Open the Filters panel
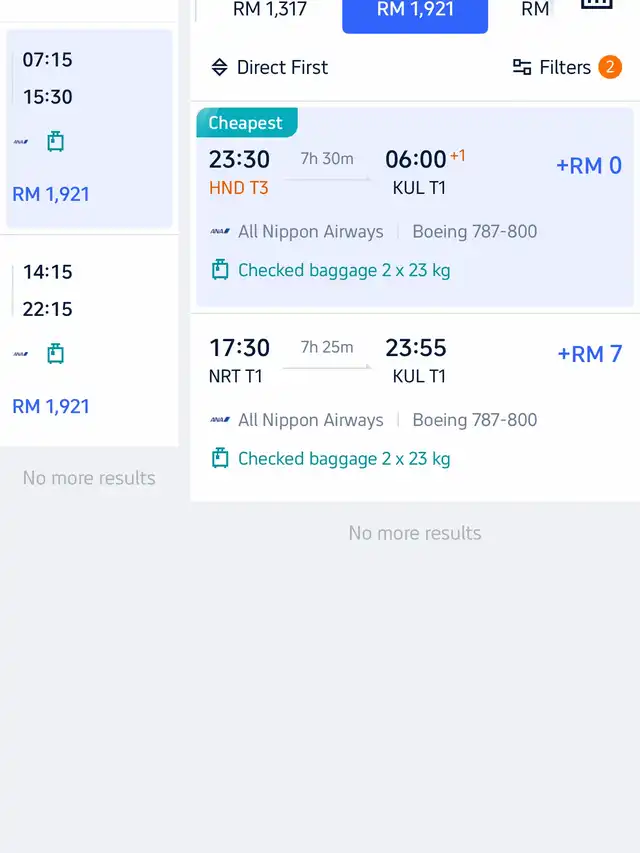The width and height of the screenshot is (640, 853). pyautogui.click(x=567, y=67)
